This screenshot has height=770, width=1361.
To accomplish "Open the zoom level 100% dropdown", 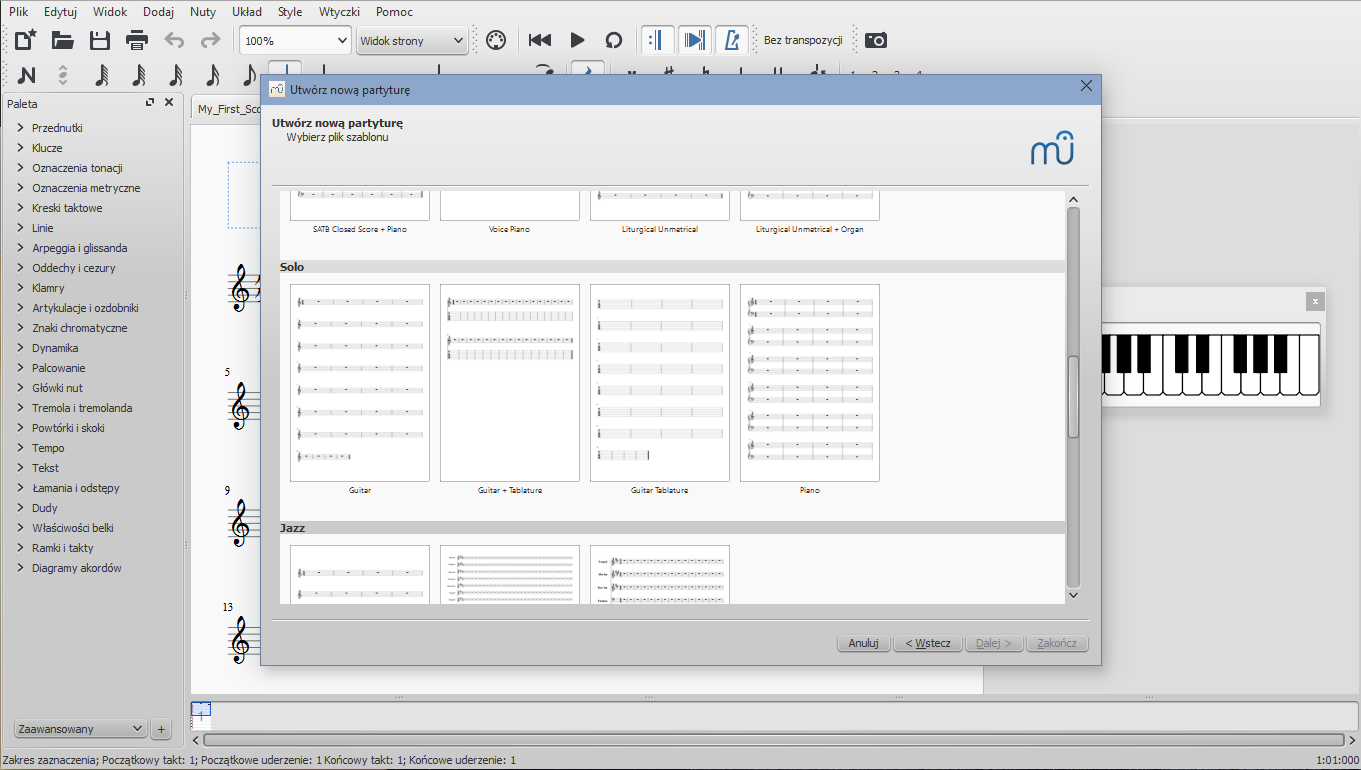I will pyautogui.click(x=295, y=41).
